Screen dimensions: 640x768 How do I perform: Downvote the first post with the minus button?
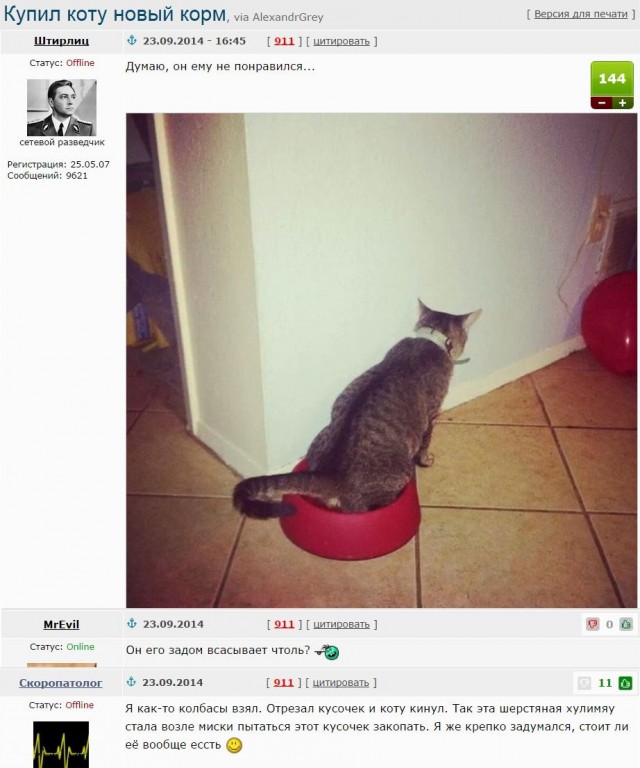[x=602, y=103]
